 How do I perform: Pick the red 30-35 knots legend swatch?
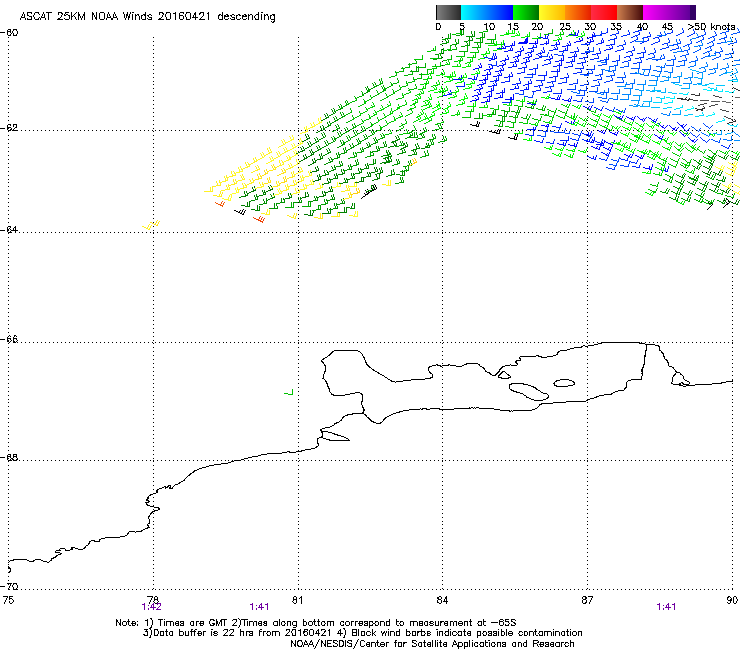(x=604, y=12)
